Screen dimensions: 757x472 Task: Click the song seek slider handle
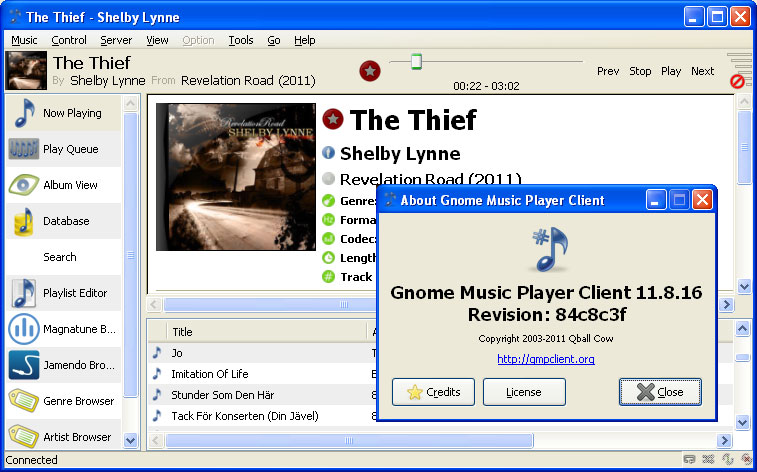click(416, 62)
